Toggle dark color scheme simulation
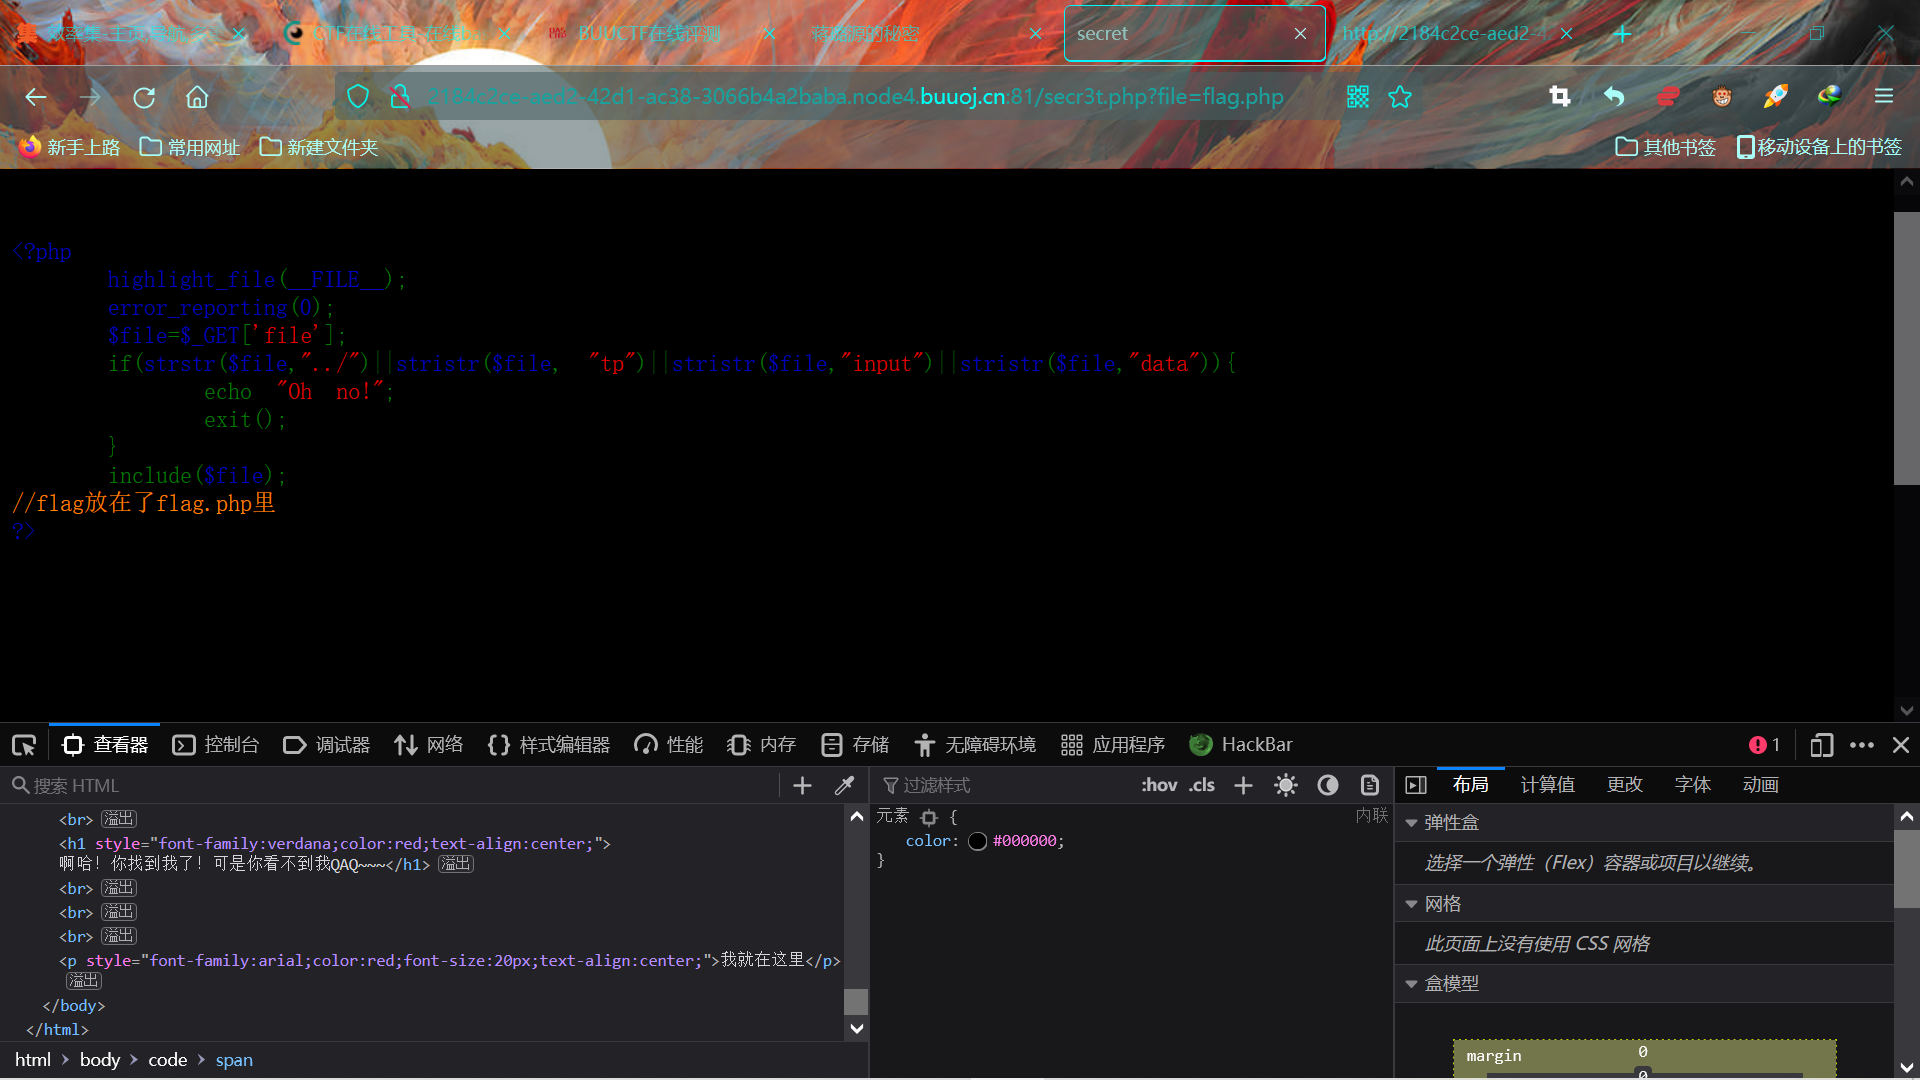1920x1080 pixels. [x=1328, y=786]
